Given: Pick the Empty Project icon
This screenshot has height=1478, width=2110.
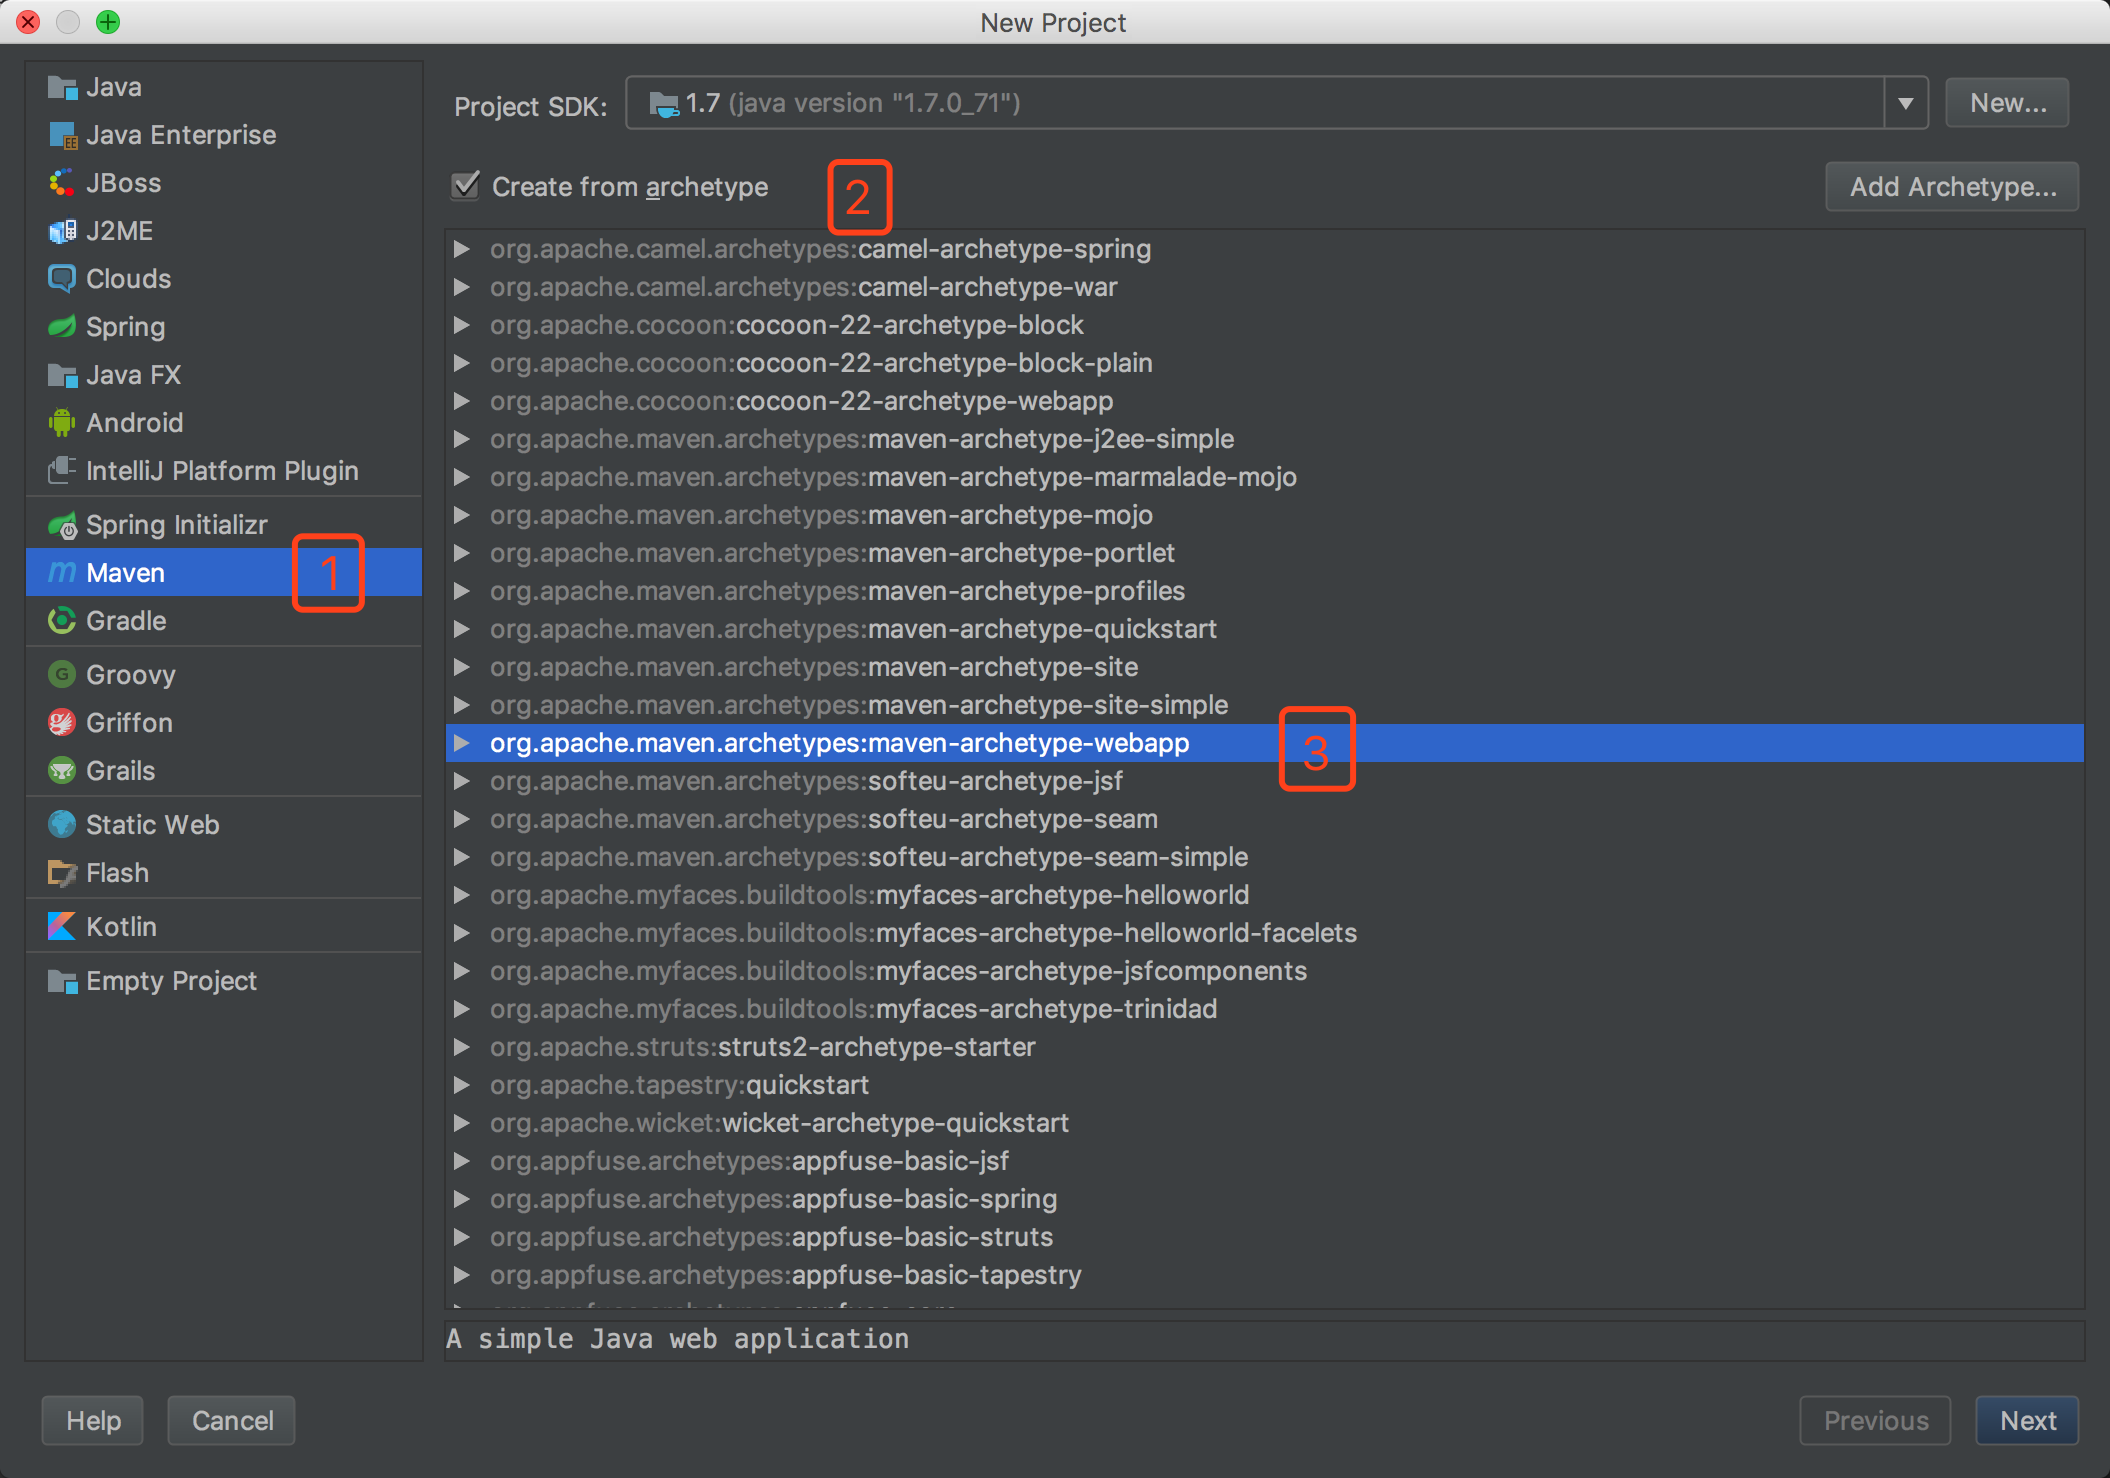Looking at the screenshot, I should pyautogui.click(x=62, y=981).
